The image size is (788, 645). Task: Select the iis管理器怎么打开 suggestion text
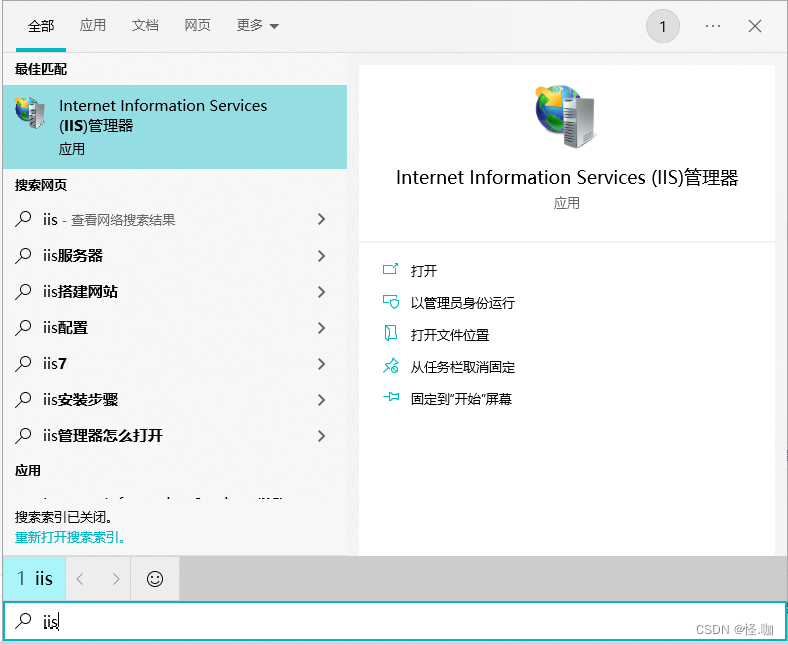pos(103,436)
